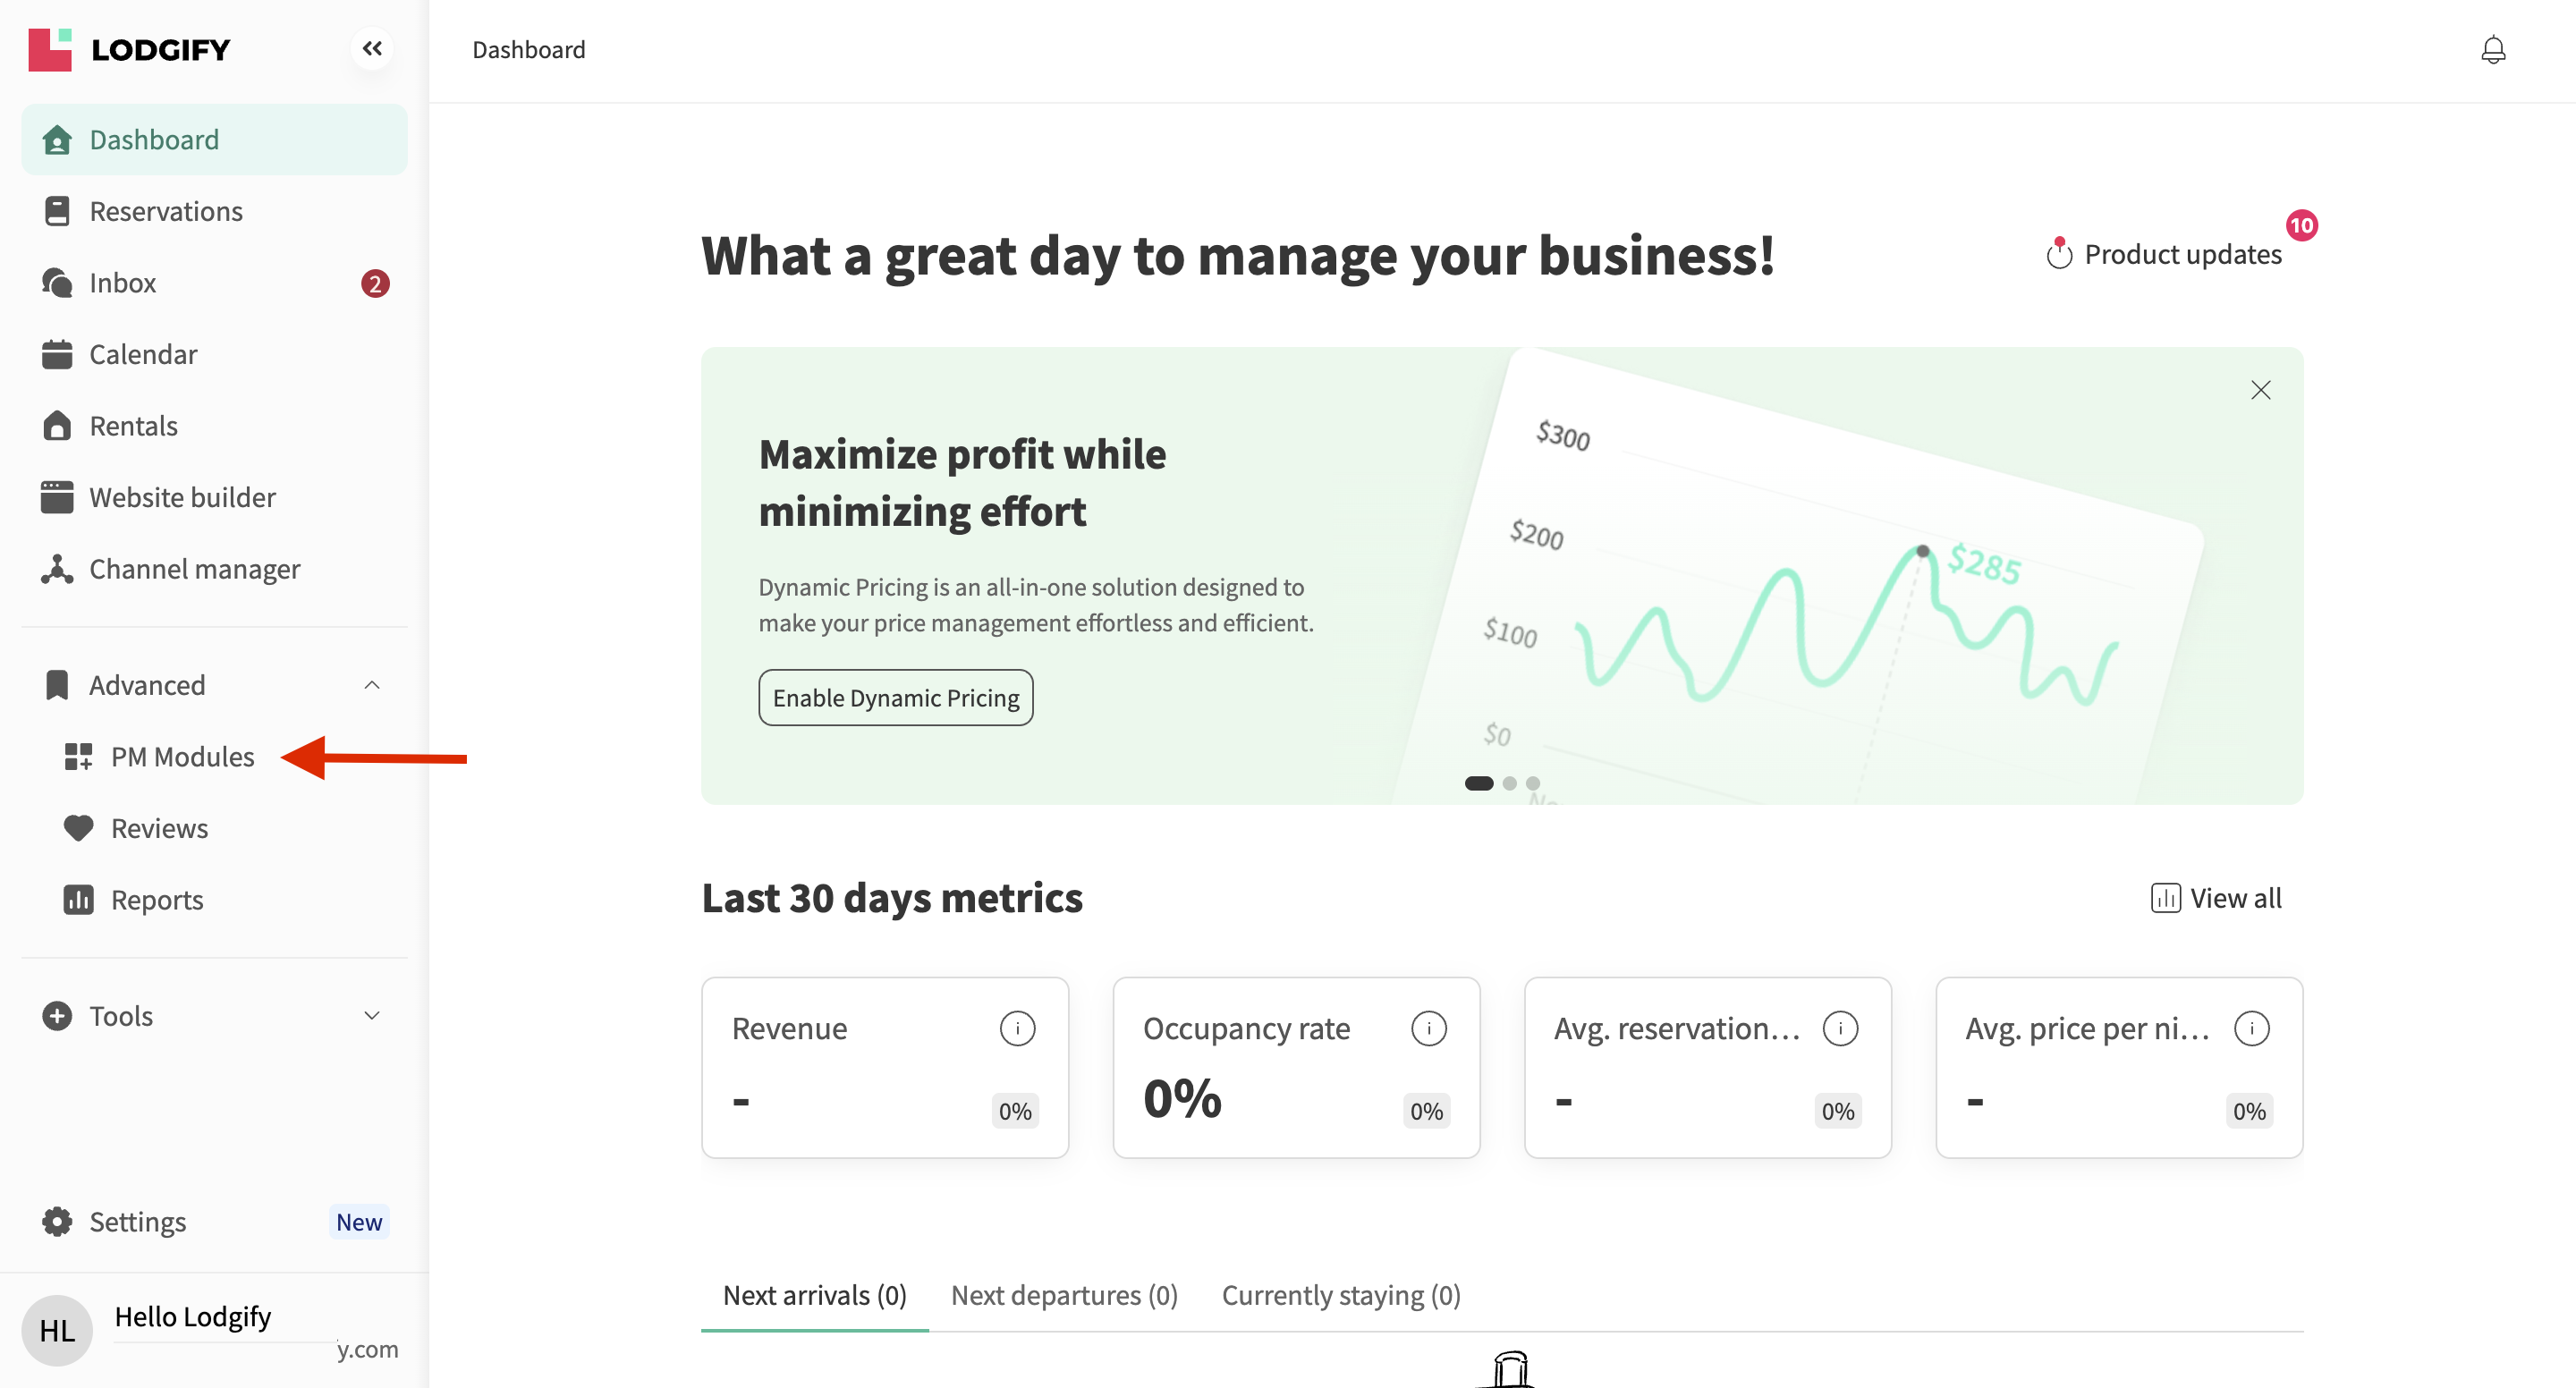
Task: Switch to Next departures tab
Action: [1064, 1295]
